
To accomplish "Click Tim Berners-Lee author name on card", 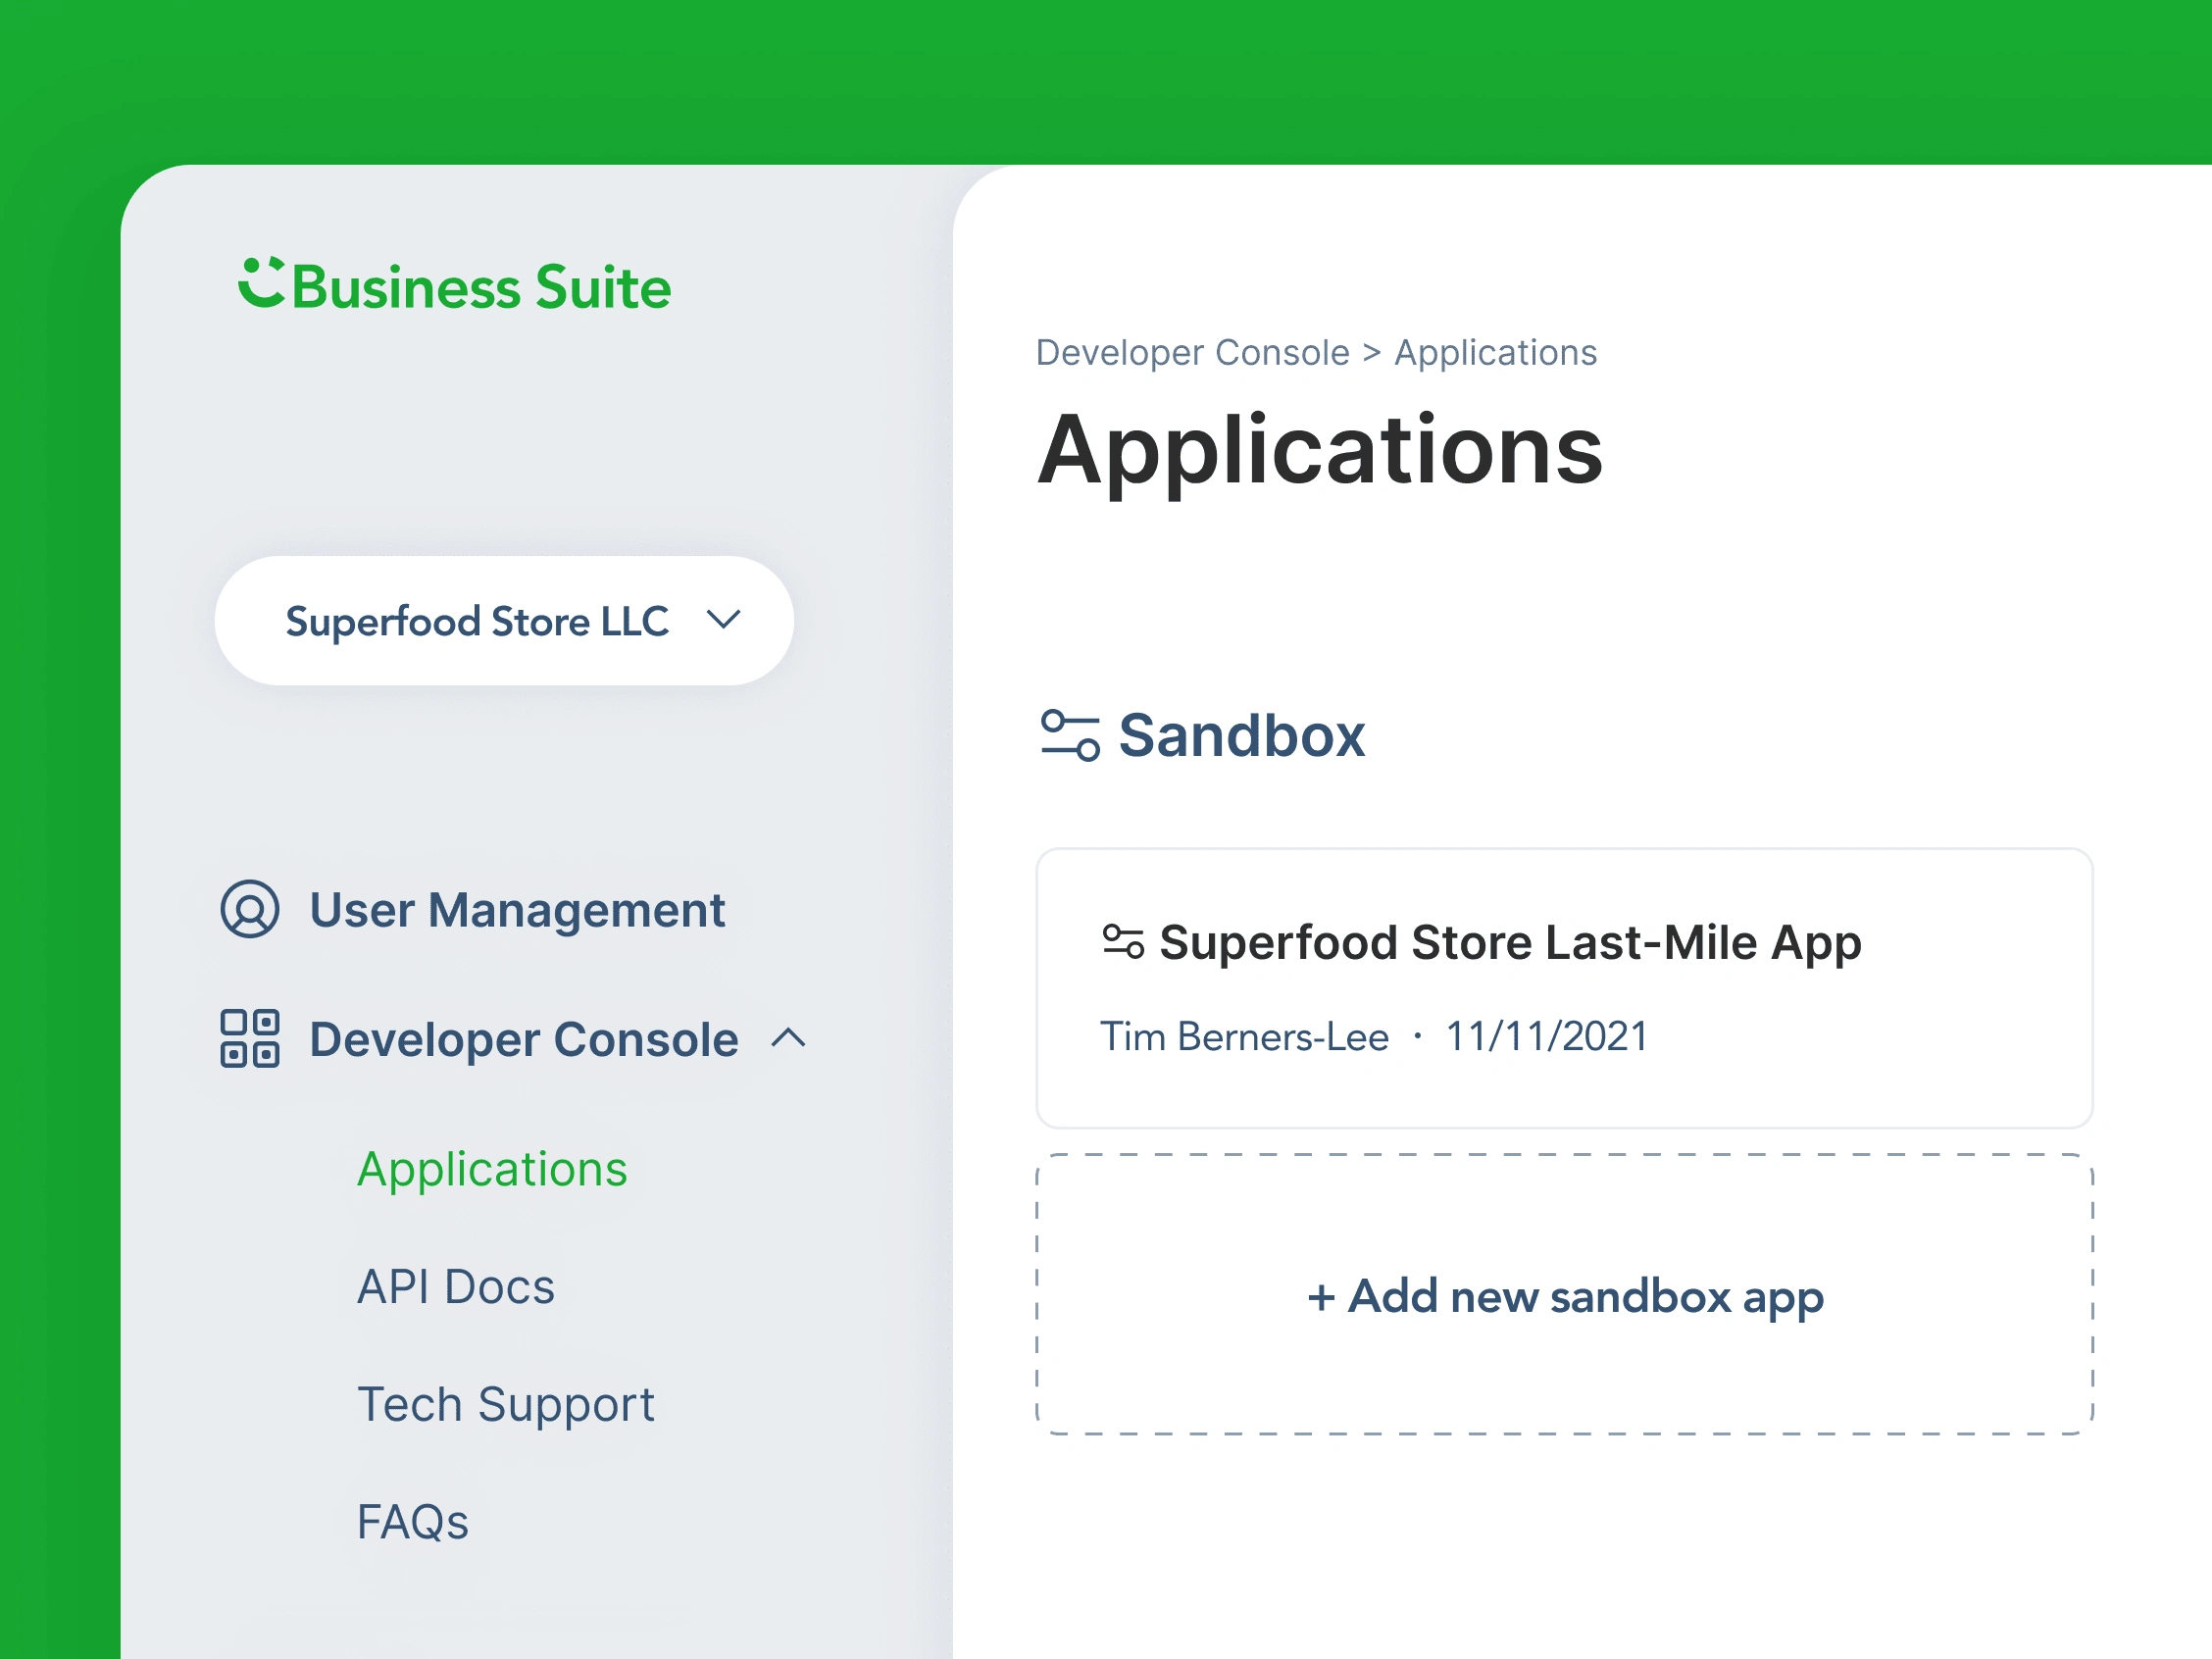I will (x=1244, y=1037).
